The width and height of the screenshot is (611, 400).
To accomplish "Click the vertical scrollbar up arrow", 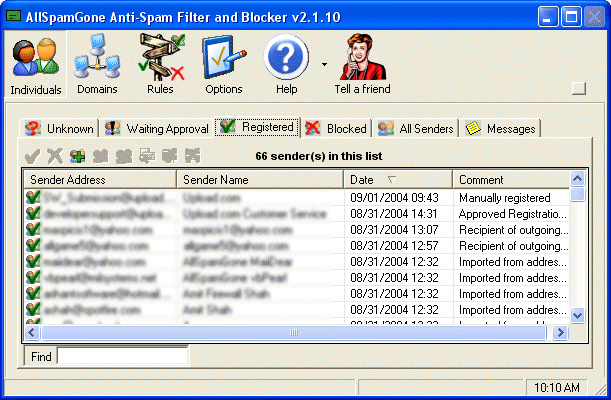I will coord(577,179).
